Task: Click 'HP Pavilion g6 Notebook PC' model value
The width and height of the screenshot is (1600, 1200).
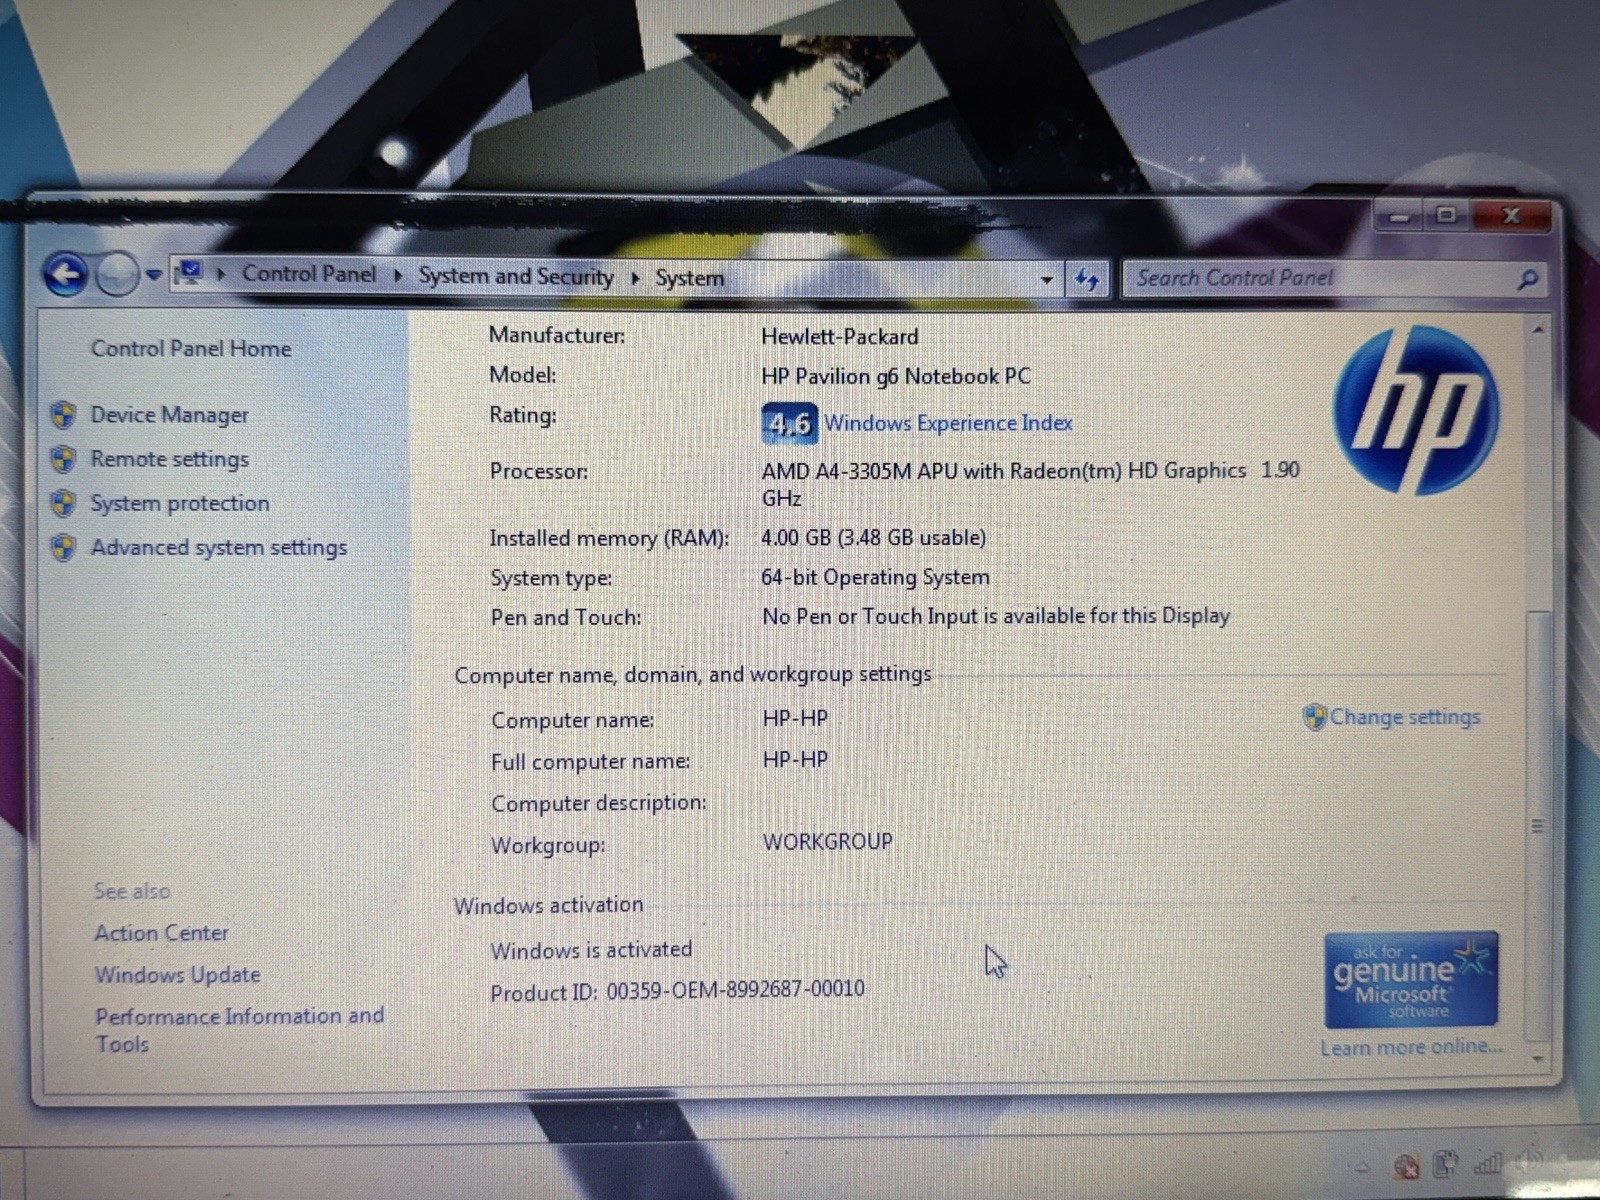Action: 896,376
